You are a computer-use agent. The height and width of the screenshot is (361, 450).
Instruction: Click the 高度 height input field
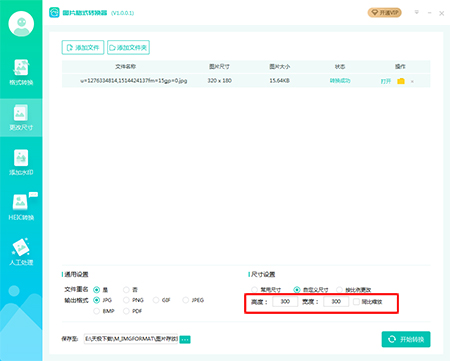[285, 302]
